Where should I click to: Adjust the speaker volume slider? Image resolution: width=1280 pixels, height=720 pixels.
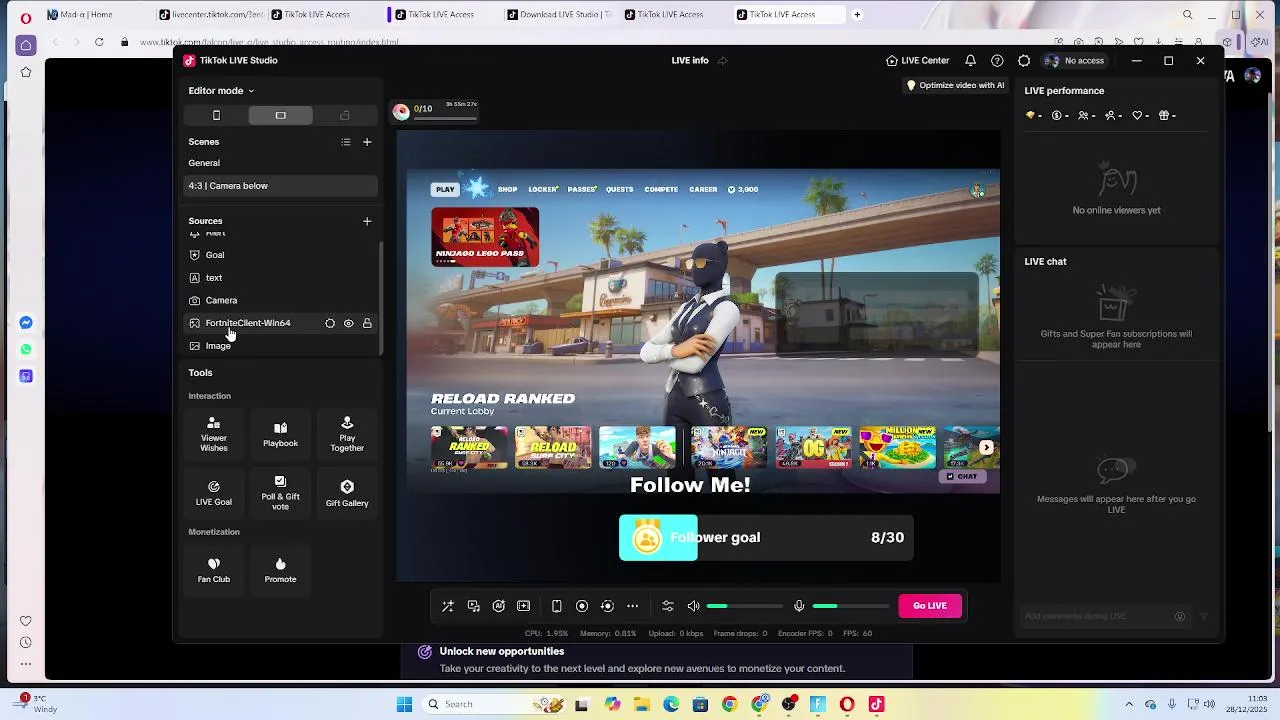point(745,606)
